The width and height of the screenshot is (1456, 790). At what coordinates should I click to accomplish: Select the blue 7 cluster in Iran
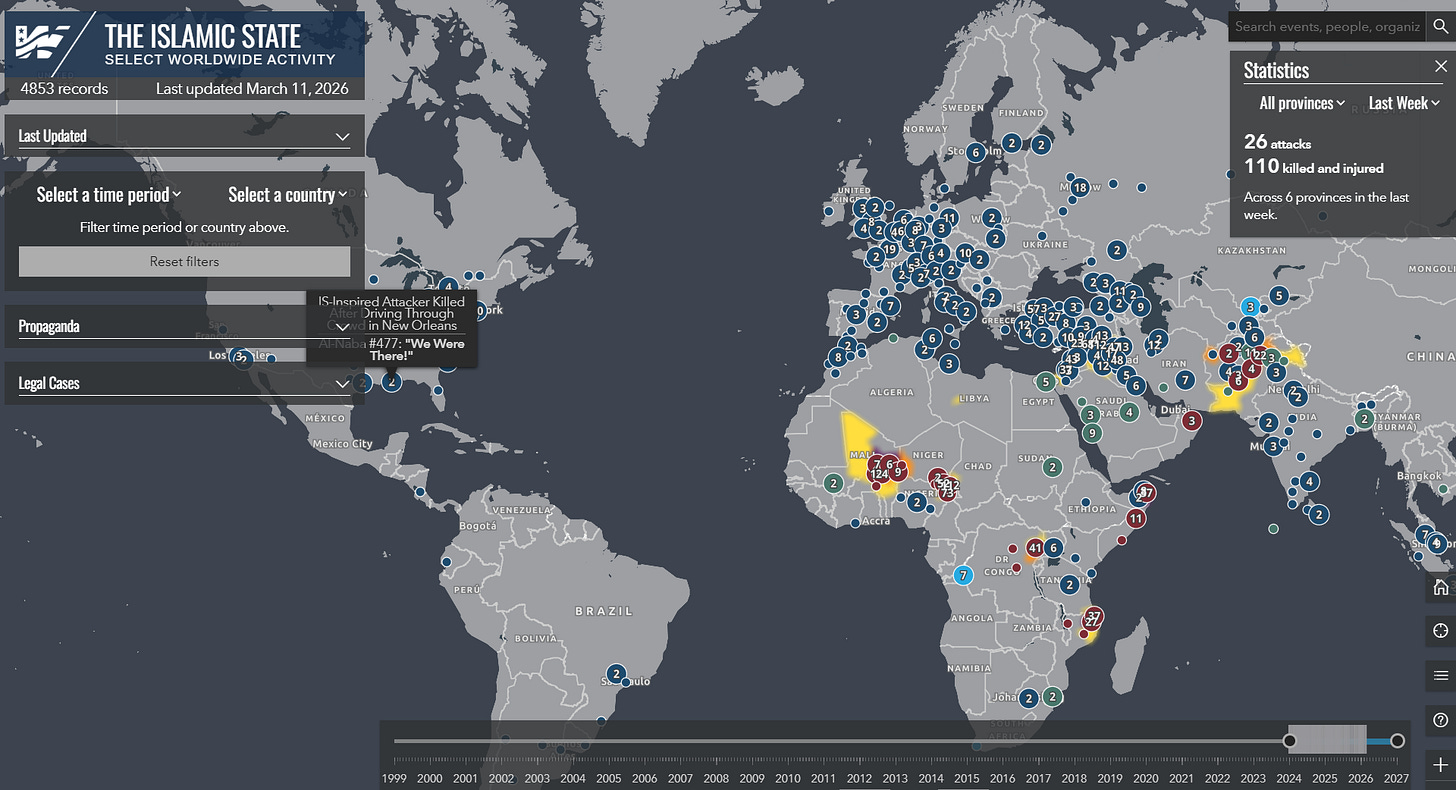pos(1185,380)
